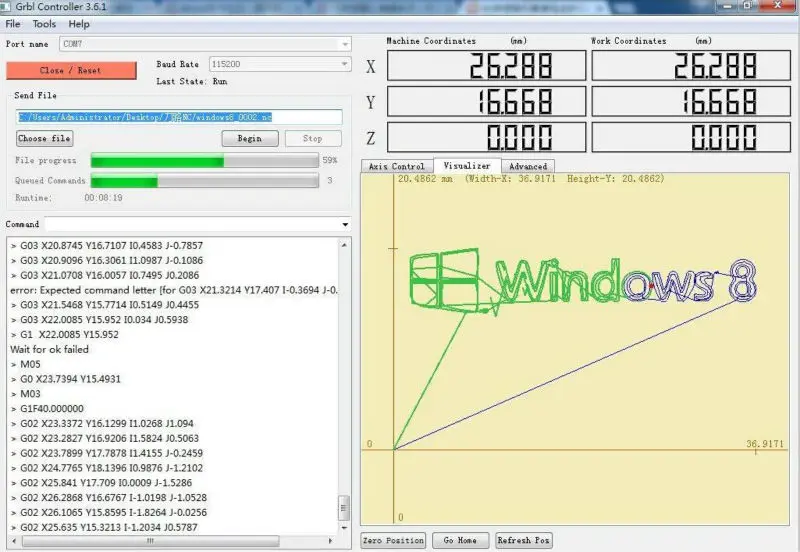Click the 59% file progress label
This screenshot has height=552, width=800.
(330, 160)
